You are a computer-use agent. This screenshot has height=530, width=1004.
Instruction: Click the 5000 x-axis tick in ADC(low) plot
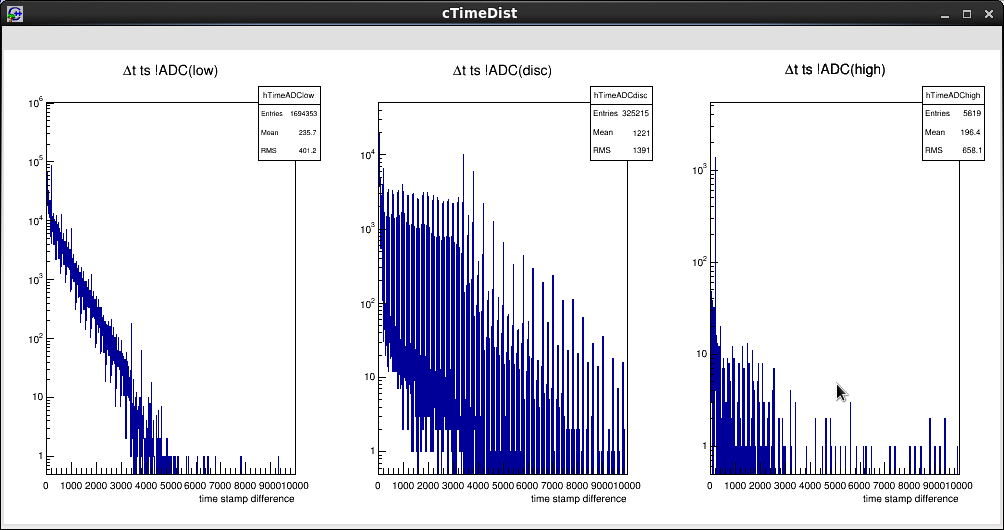(170, 486)
